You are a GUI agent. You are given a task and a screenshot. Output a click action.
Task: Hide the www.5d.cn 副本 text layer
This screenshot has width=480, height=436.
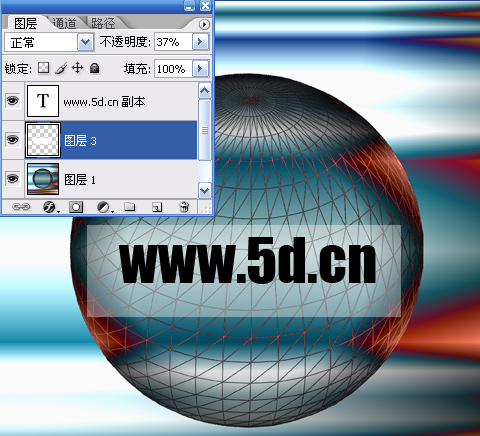pyautogui.click(x=13, y=101)
